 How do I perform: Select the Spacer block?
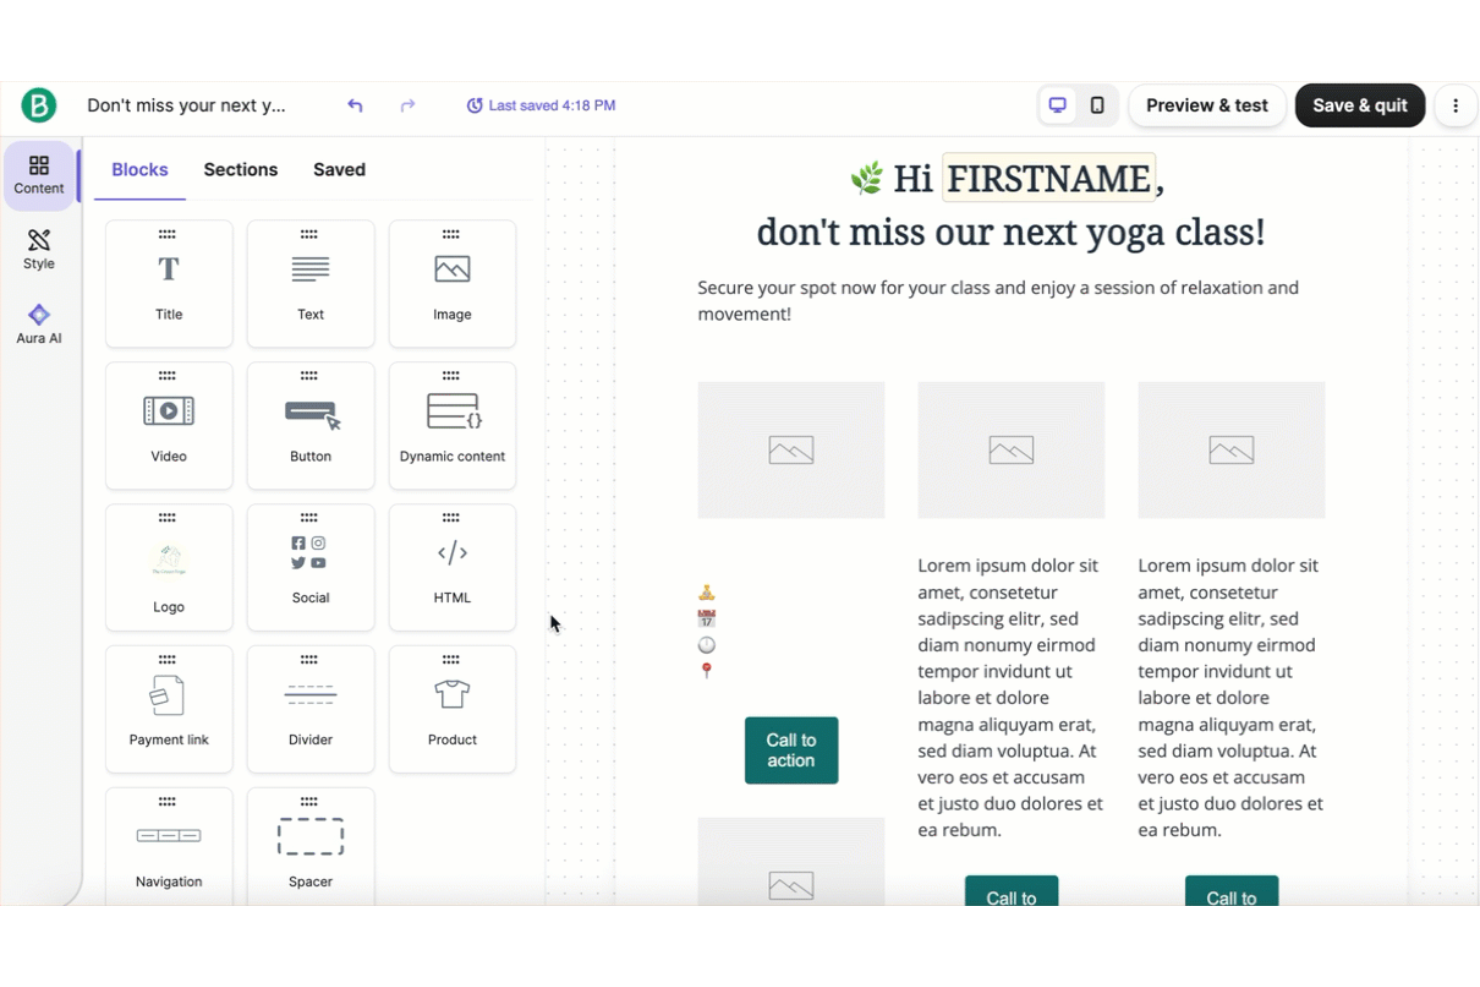310,845
